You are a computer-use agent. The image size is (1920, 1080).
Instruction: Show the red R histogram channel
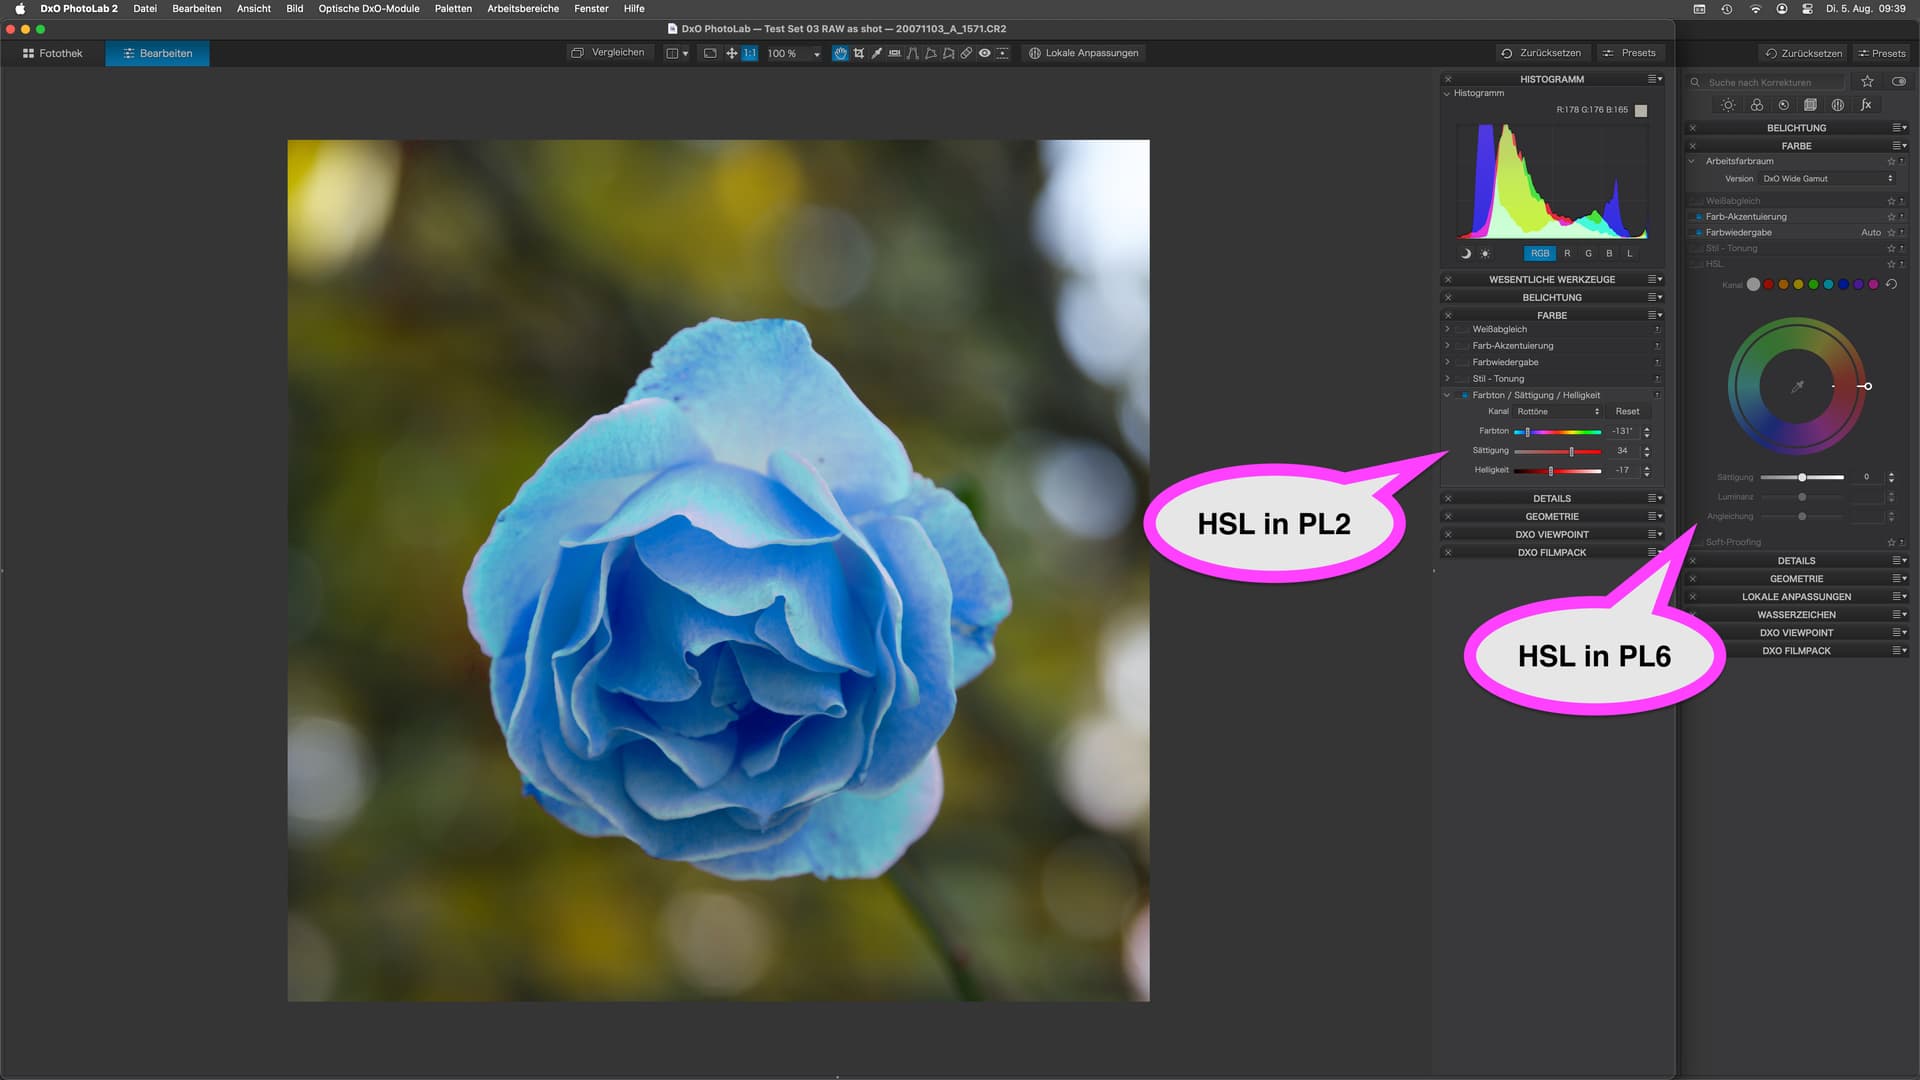point(1567,253)
